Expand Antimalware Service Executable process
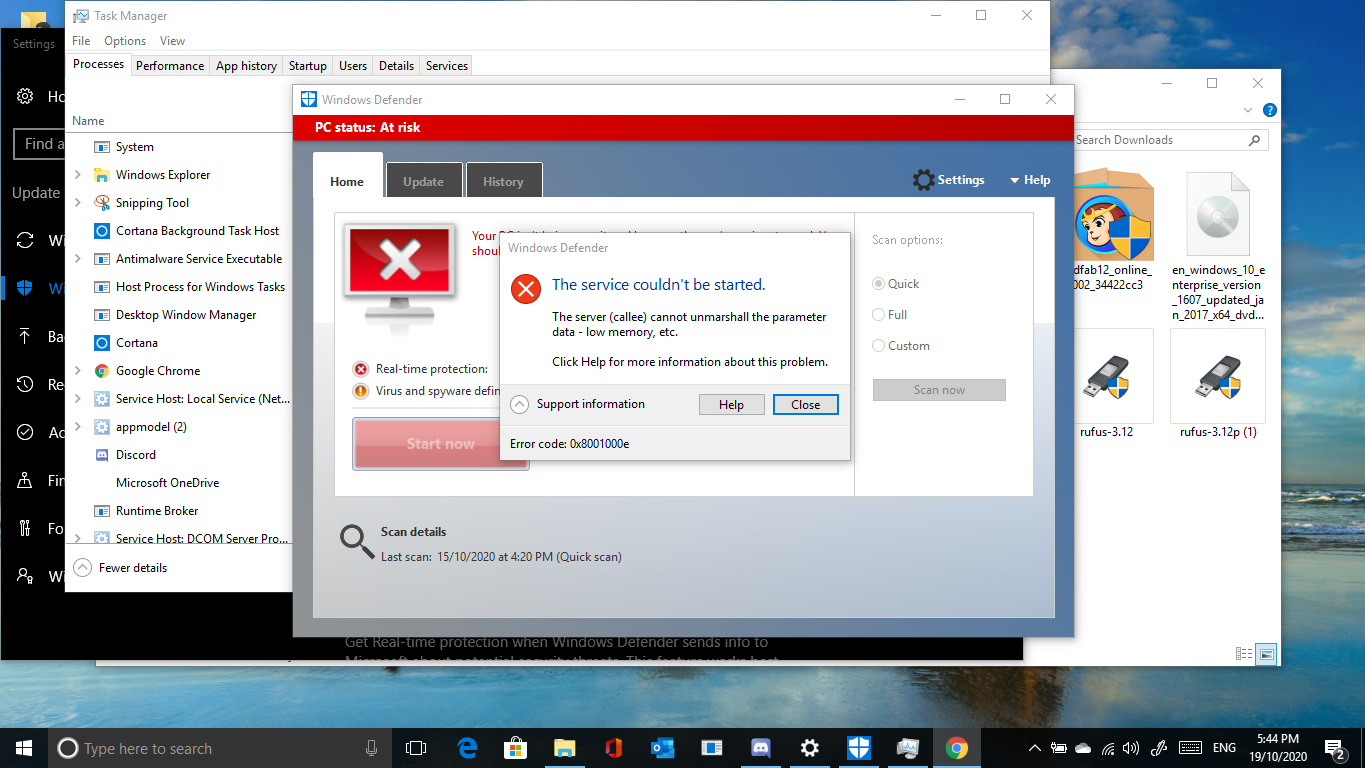 click(x=78, y=259)
